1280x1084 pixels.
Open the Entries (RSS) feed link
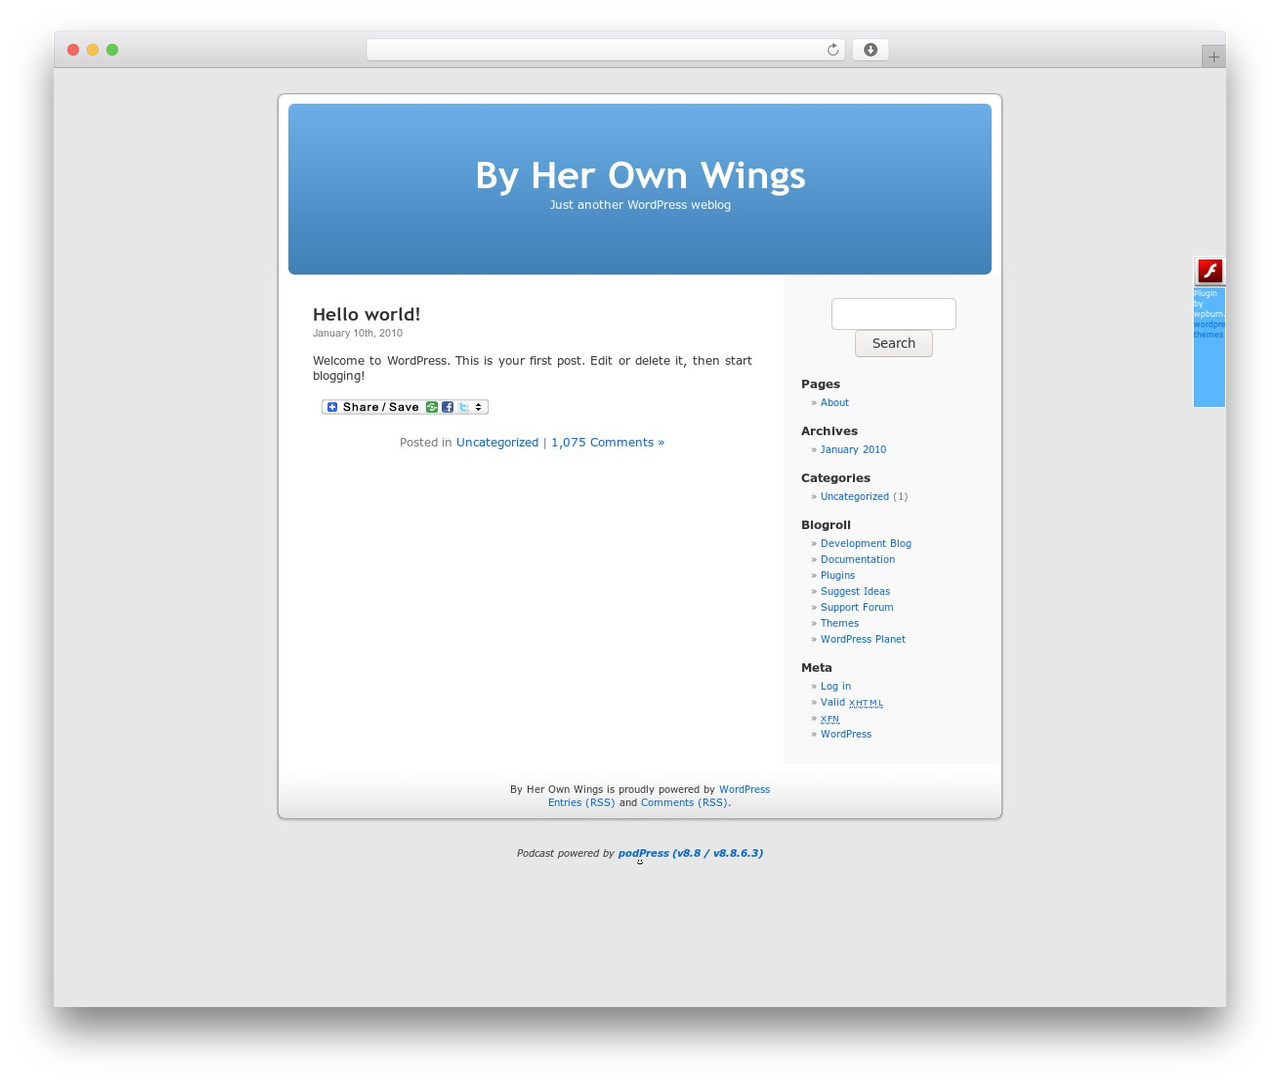pos(581,803)
